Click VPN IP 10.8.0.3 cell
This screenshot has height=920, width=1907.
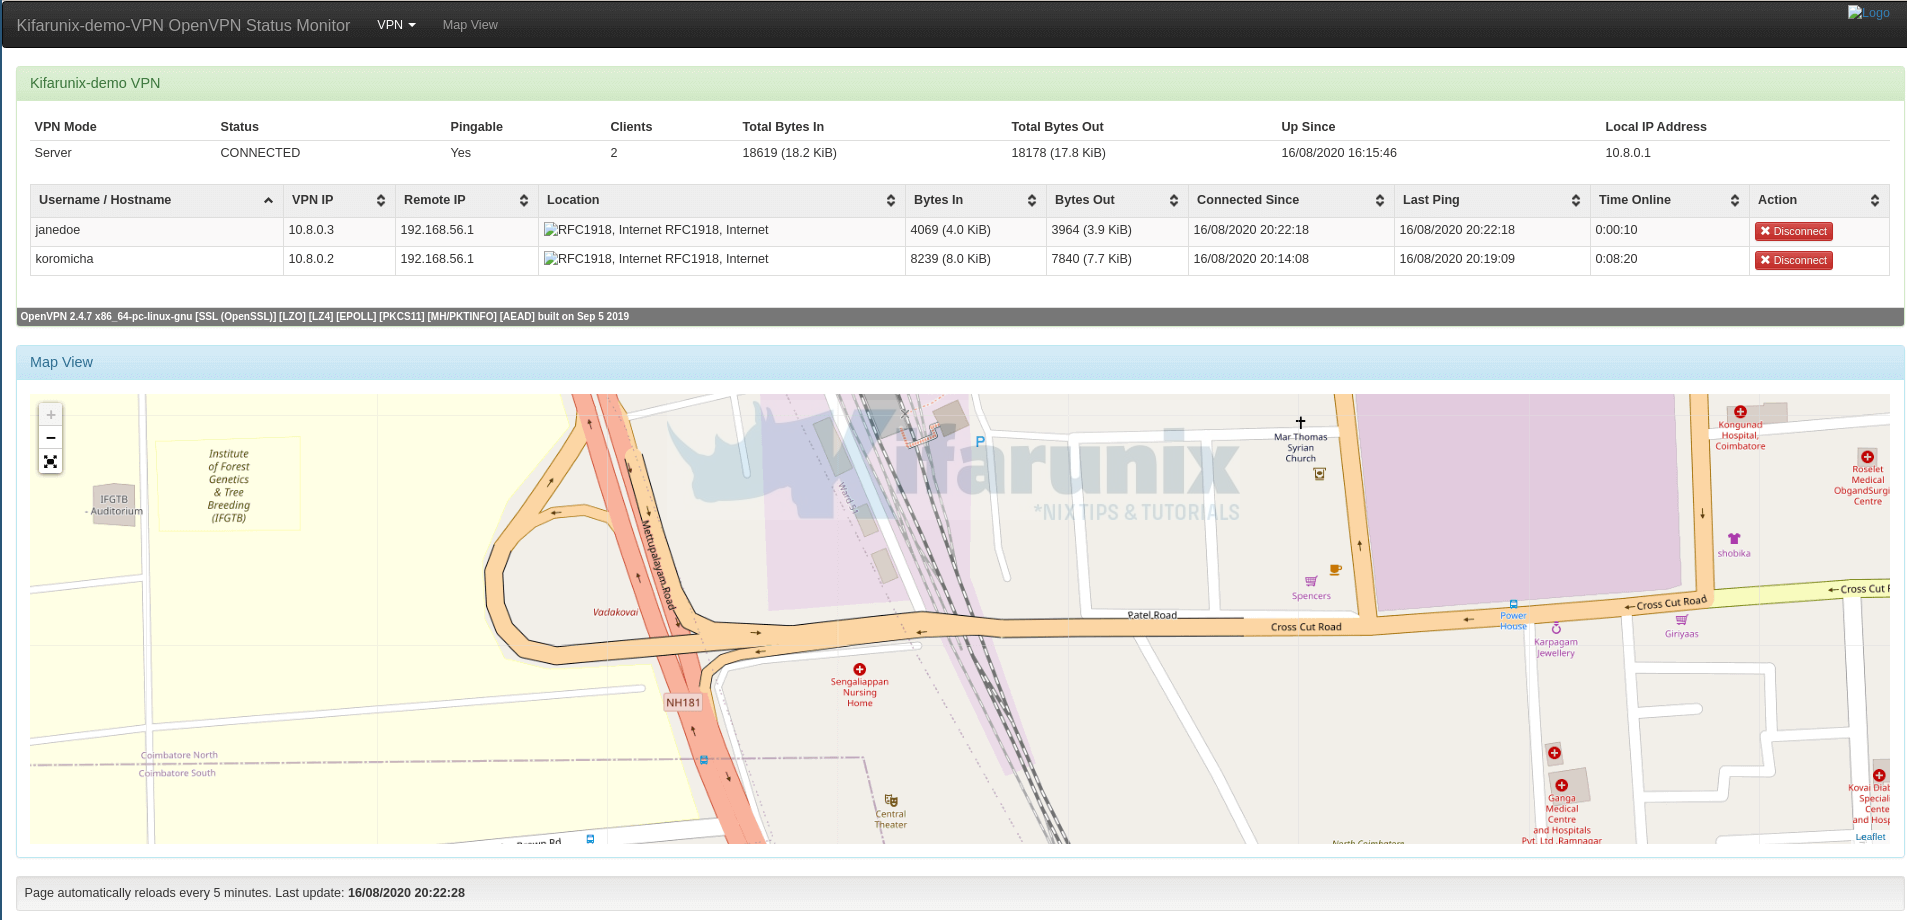coord(339,230)
